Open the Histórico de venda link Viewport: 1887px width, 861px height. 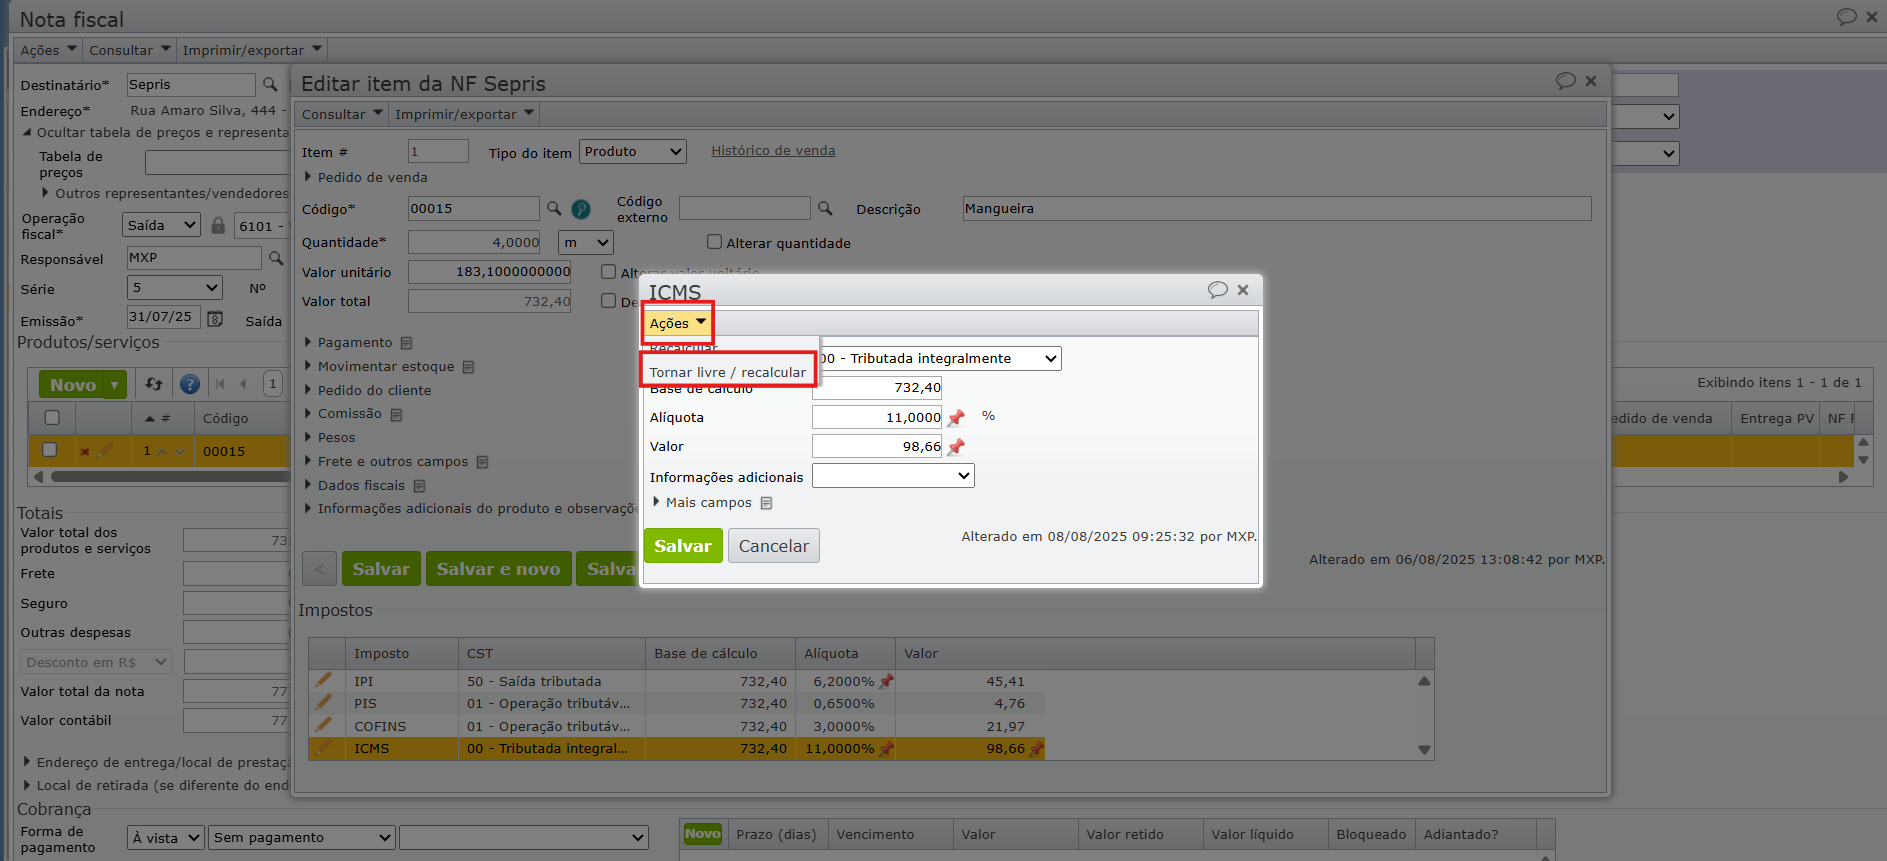click(x=773, y=151)
